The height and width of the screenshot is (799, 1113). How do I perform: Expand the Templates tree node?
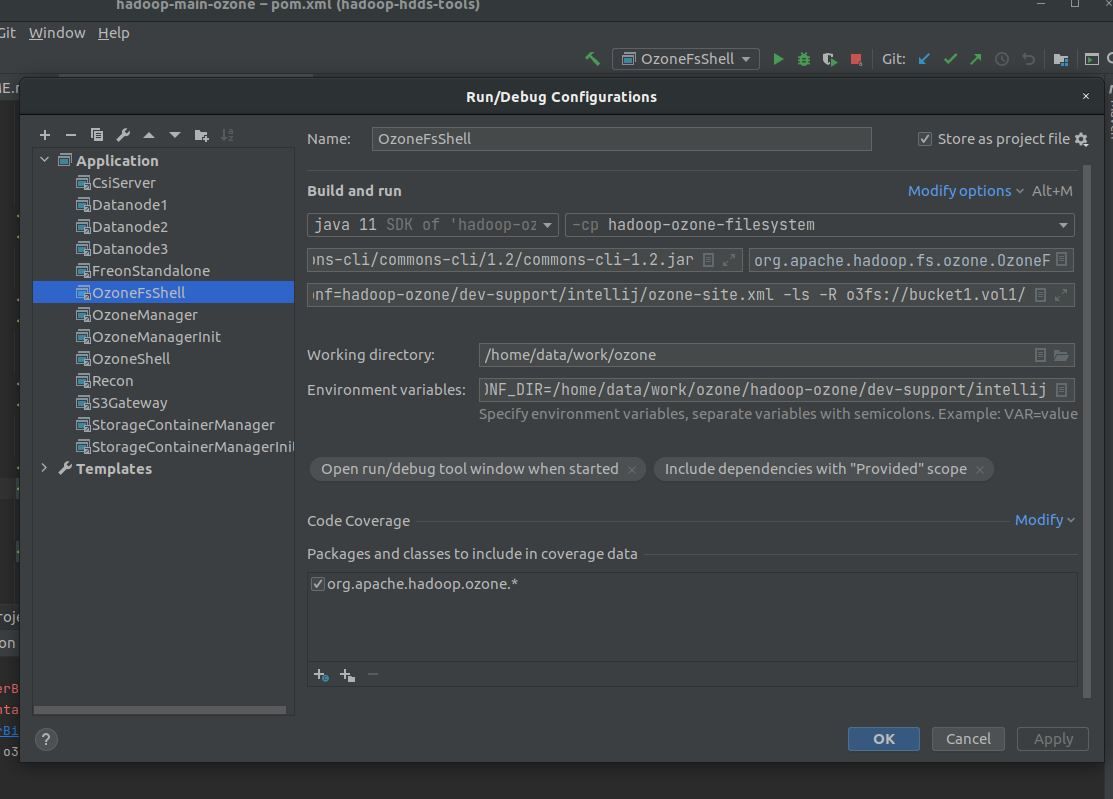coord(43,468)
